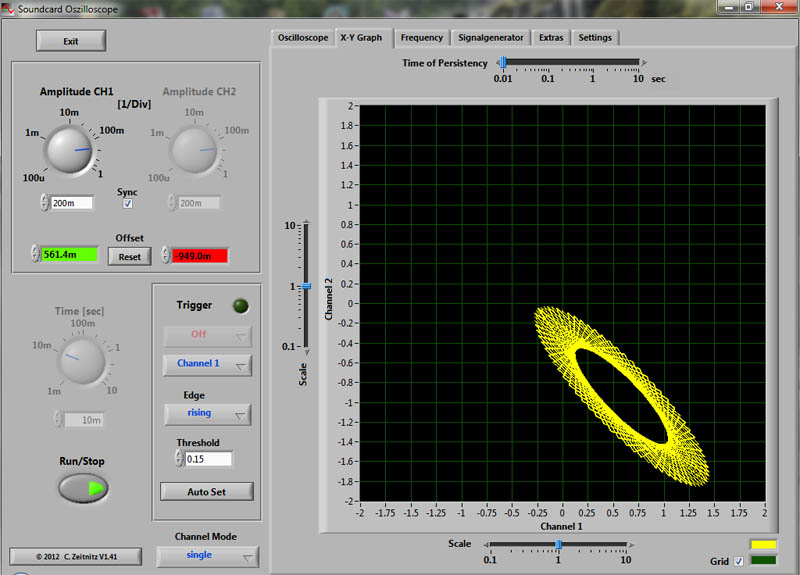Viewport: 800px width, 575px height.
Task: Open the Signalgenerator tab
Action: click(x=490, y=38)
